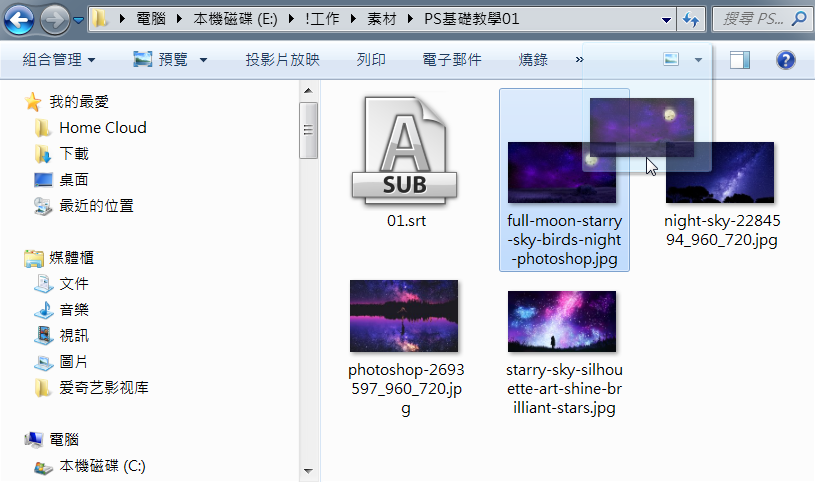This screenshot has height=482, width=815.
Task: Expand the breadcrumb arrow after 電腦
Action: point(179,19)
